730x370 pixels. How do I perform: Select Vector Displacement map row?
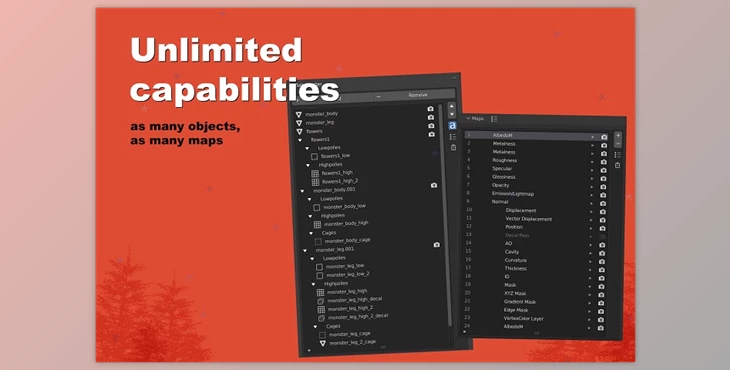point(535,219)
